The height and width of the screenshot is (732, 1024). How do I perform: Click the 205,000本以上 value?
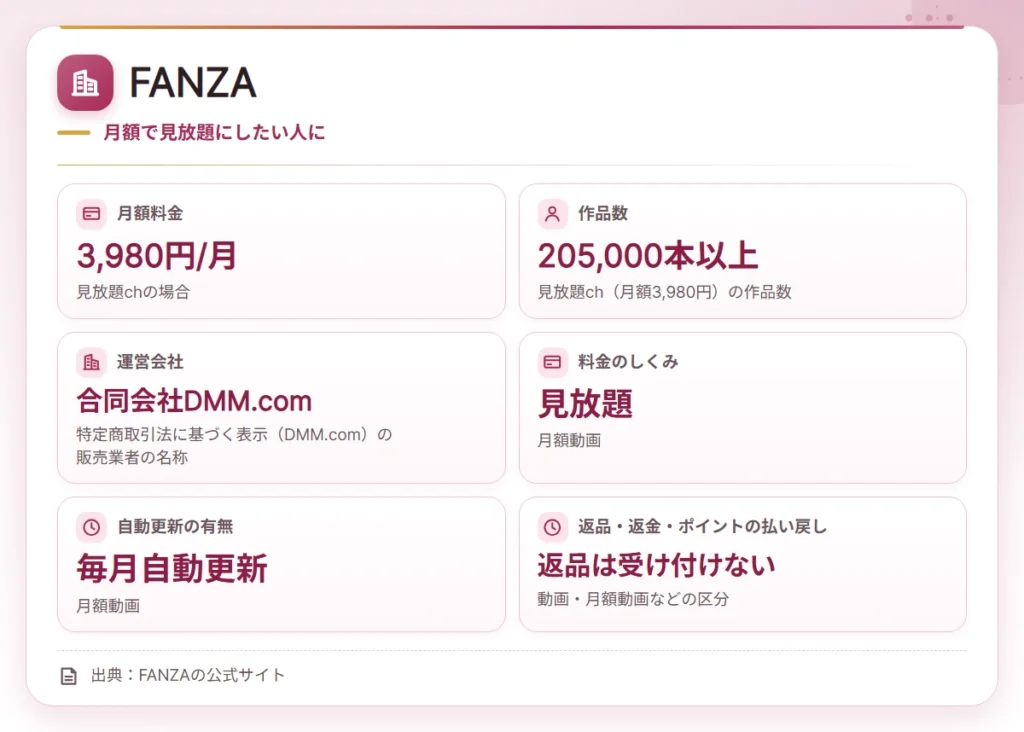[x=648, y=255]
